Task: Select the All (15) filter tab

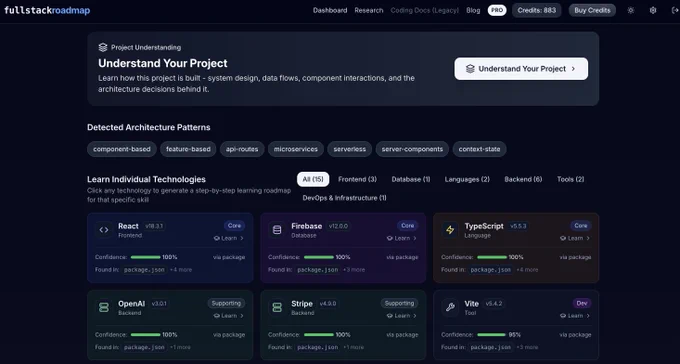Action: tap(313, 179)
